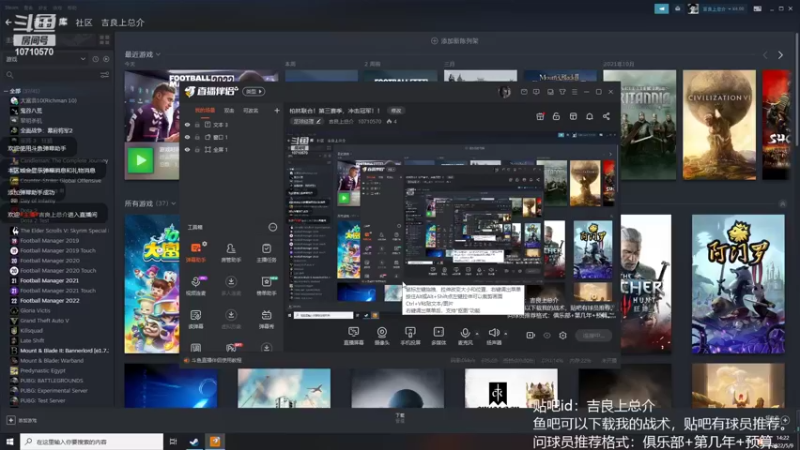800x450 pixels.
Task: Open the 社区 community tab in Steam
Action: click(84, 22)
